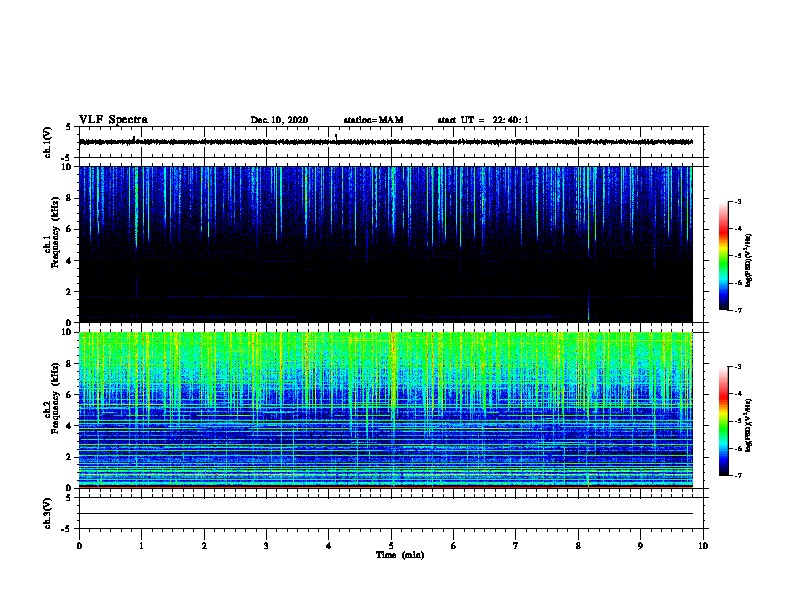Click the ch.1 spectrogram panel
The height and width of the screenshot is (612, 792).
(386, 244)
